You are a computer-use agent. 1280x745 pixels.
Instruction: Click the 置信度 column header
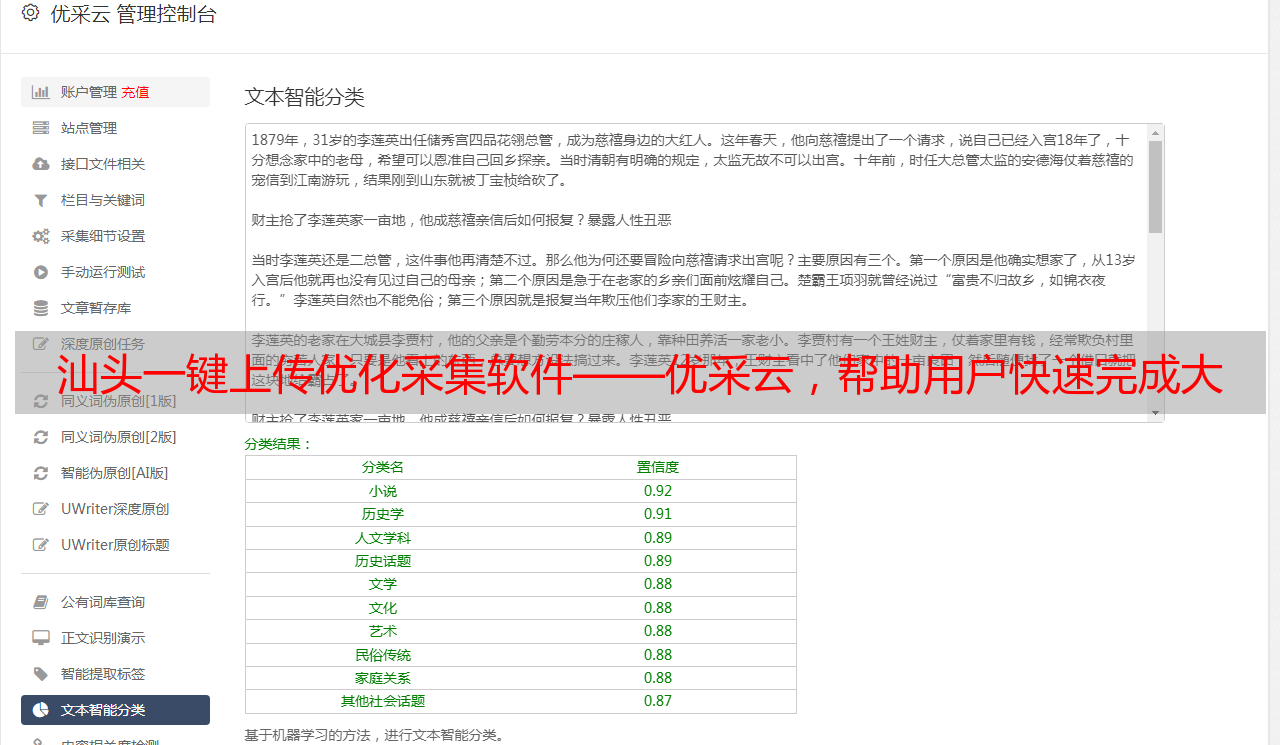[x=658, y=467]
